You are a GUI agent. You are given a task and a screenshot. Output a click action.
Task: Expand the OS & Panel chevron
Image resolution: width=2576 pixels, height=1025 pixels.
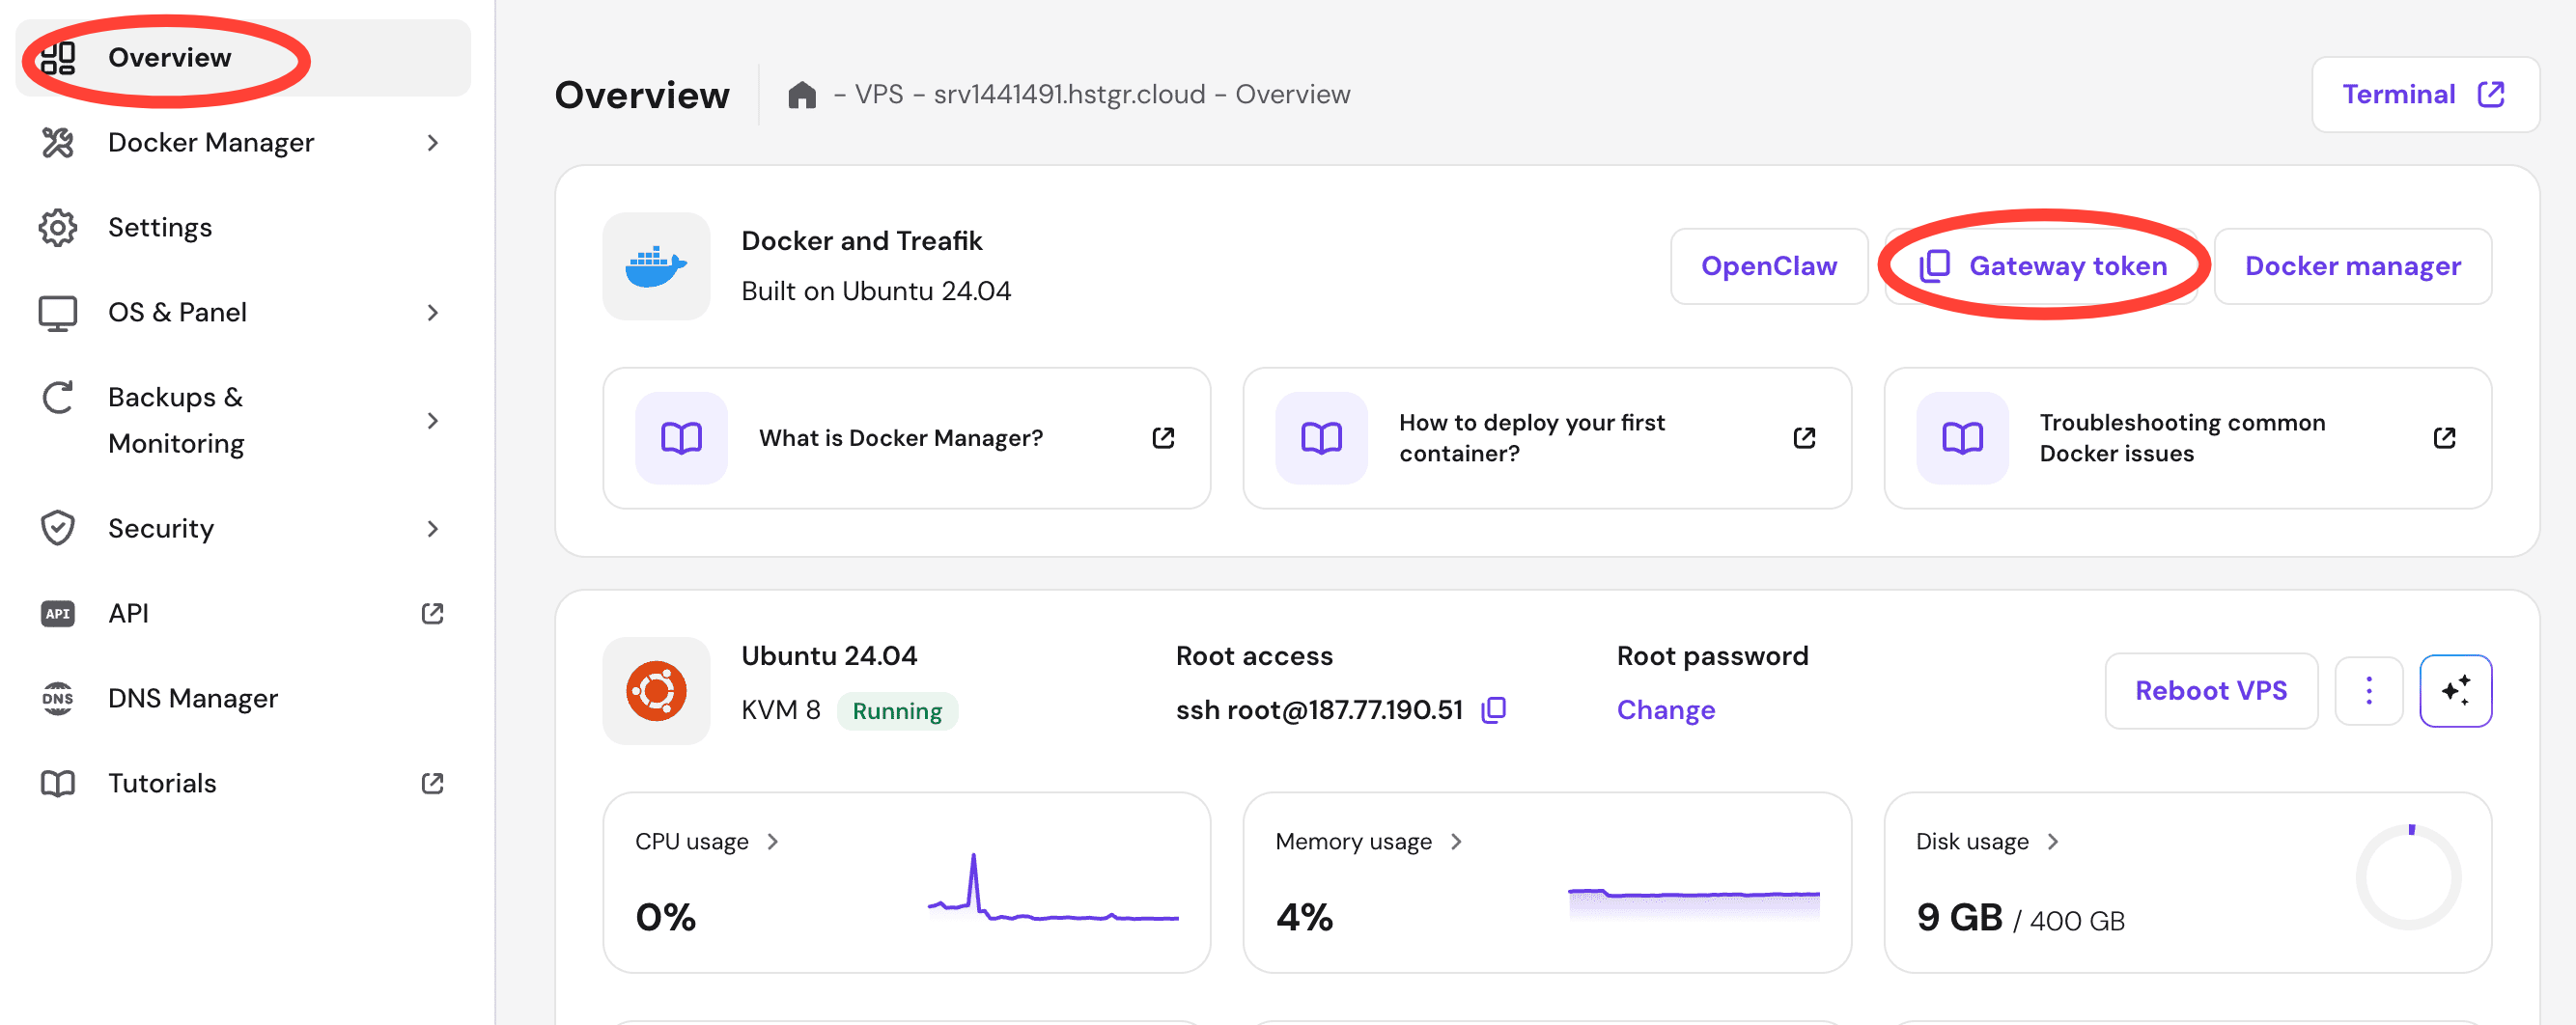click(x=433, y=313)
